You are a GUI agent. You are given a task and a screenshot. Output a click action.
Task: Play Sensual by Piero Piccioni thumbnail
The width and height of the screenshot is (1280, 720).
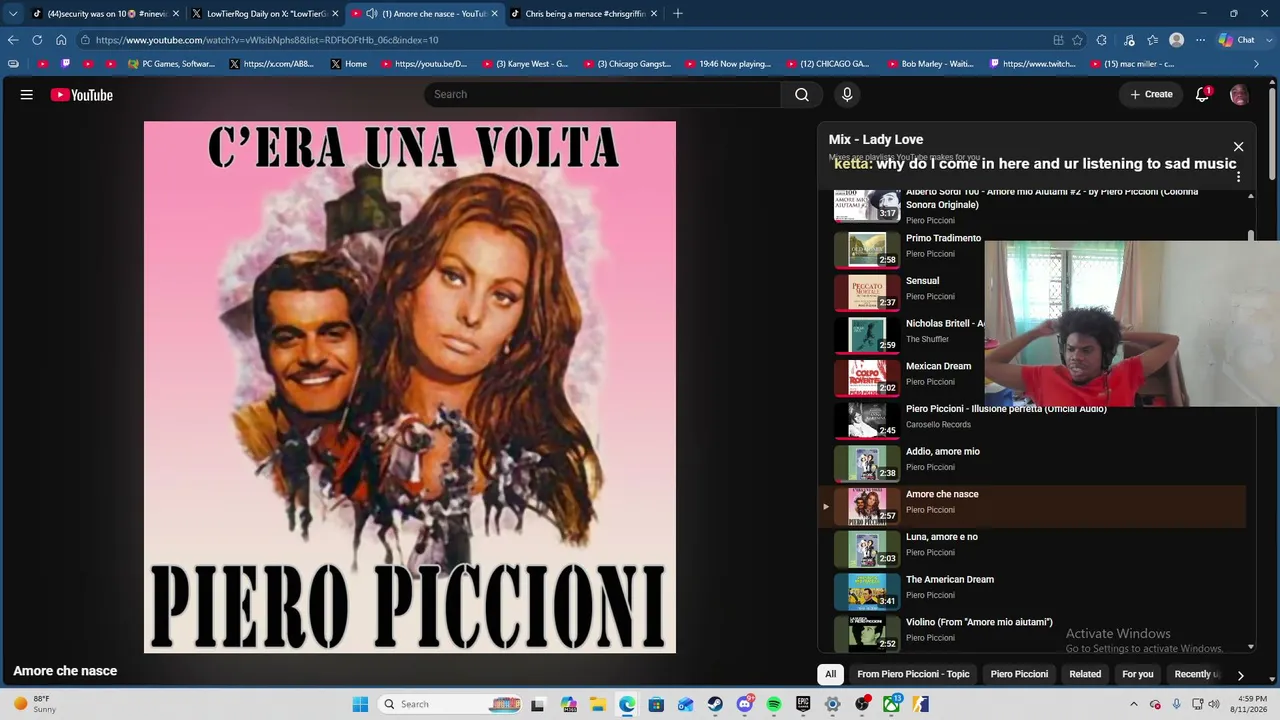coord(867,292)
